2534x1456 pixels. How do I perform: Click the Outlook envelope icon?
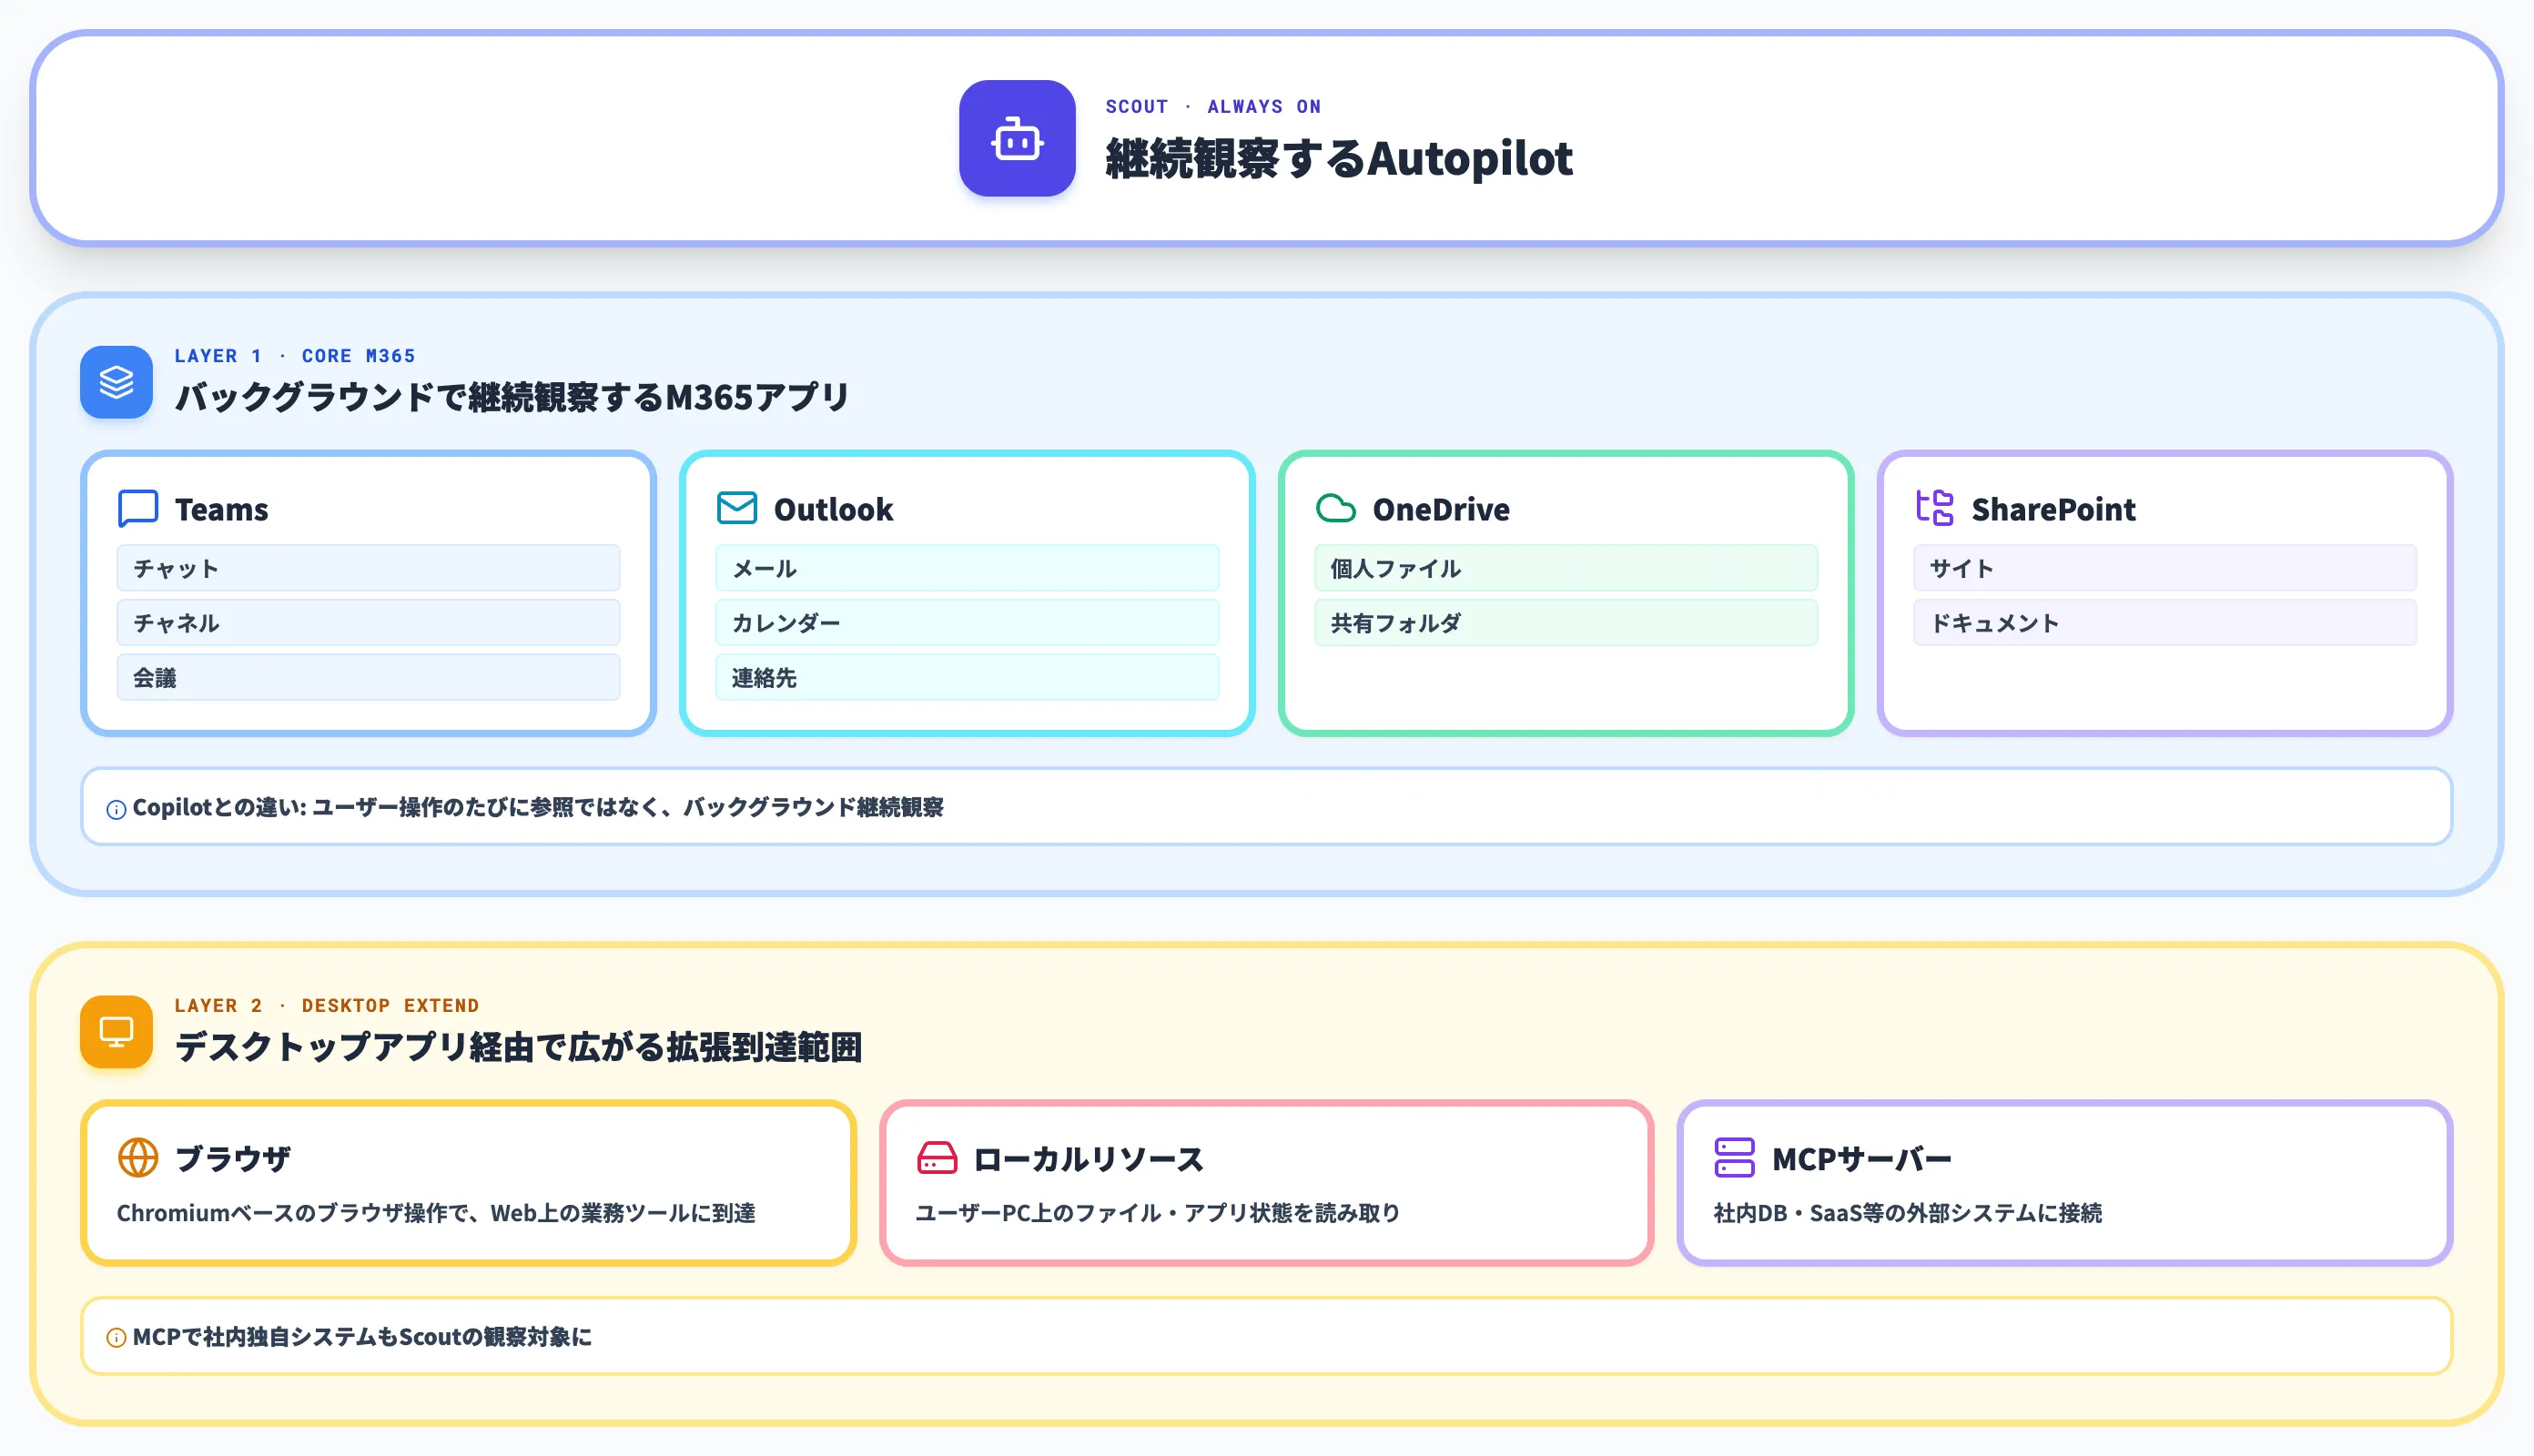tap(737, 508)
